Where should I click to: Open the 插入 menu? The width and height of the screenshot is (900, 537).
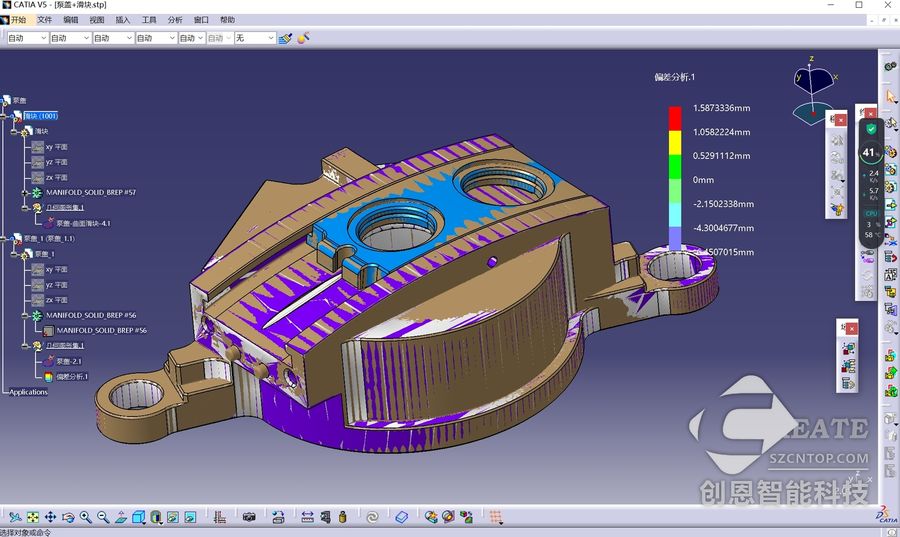point(123,20)
